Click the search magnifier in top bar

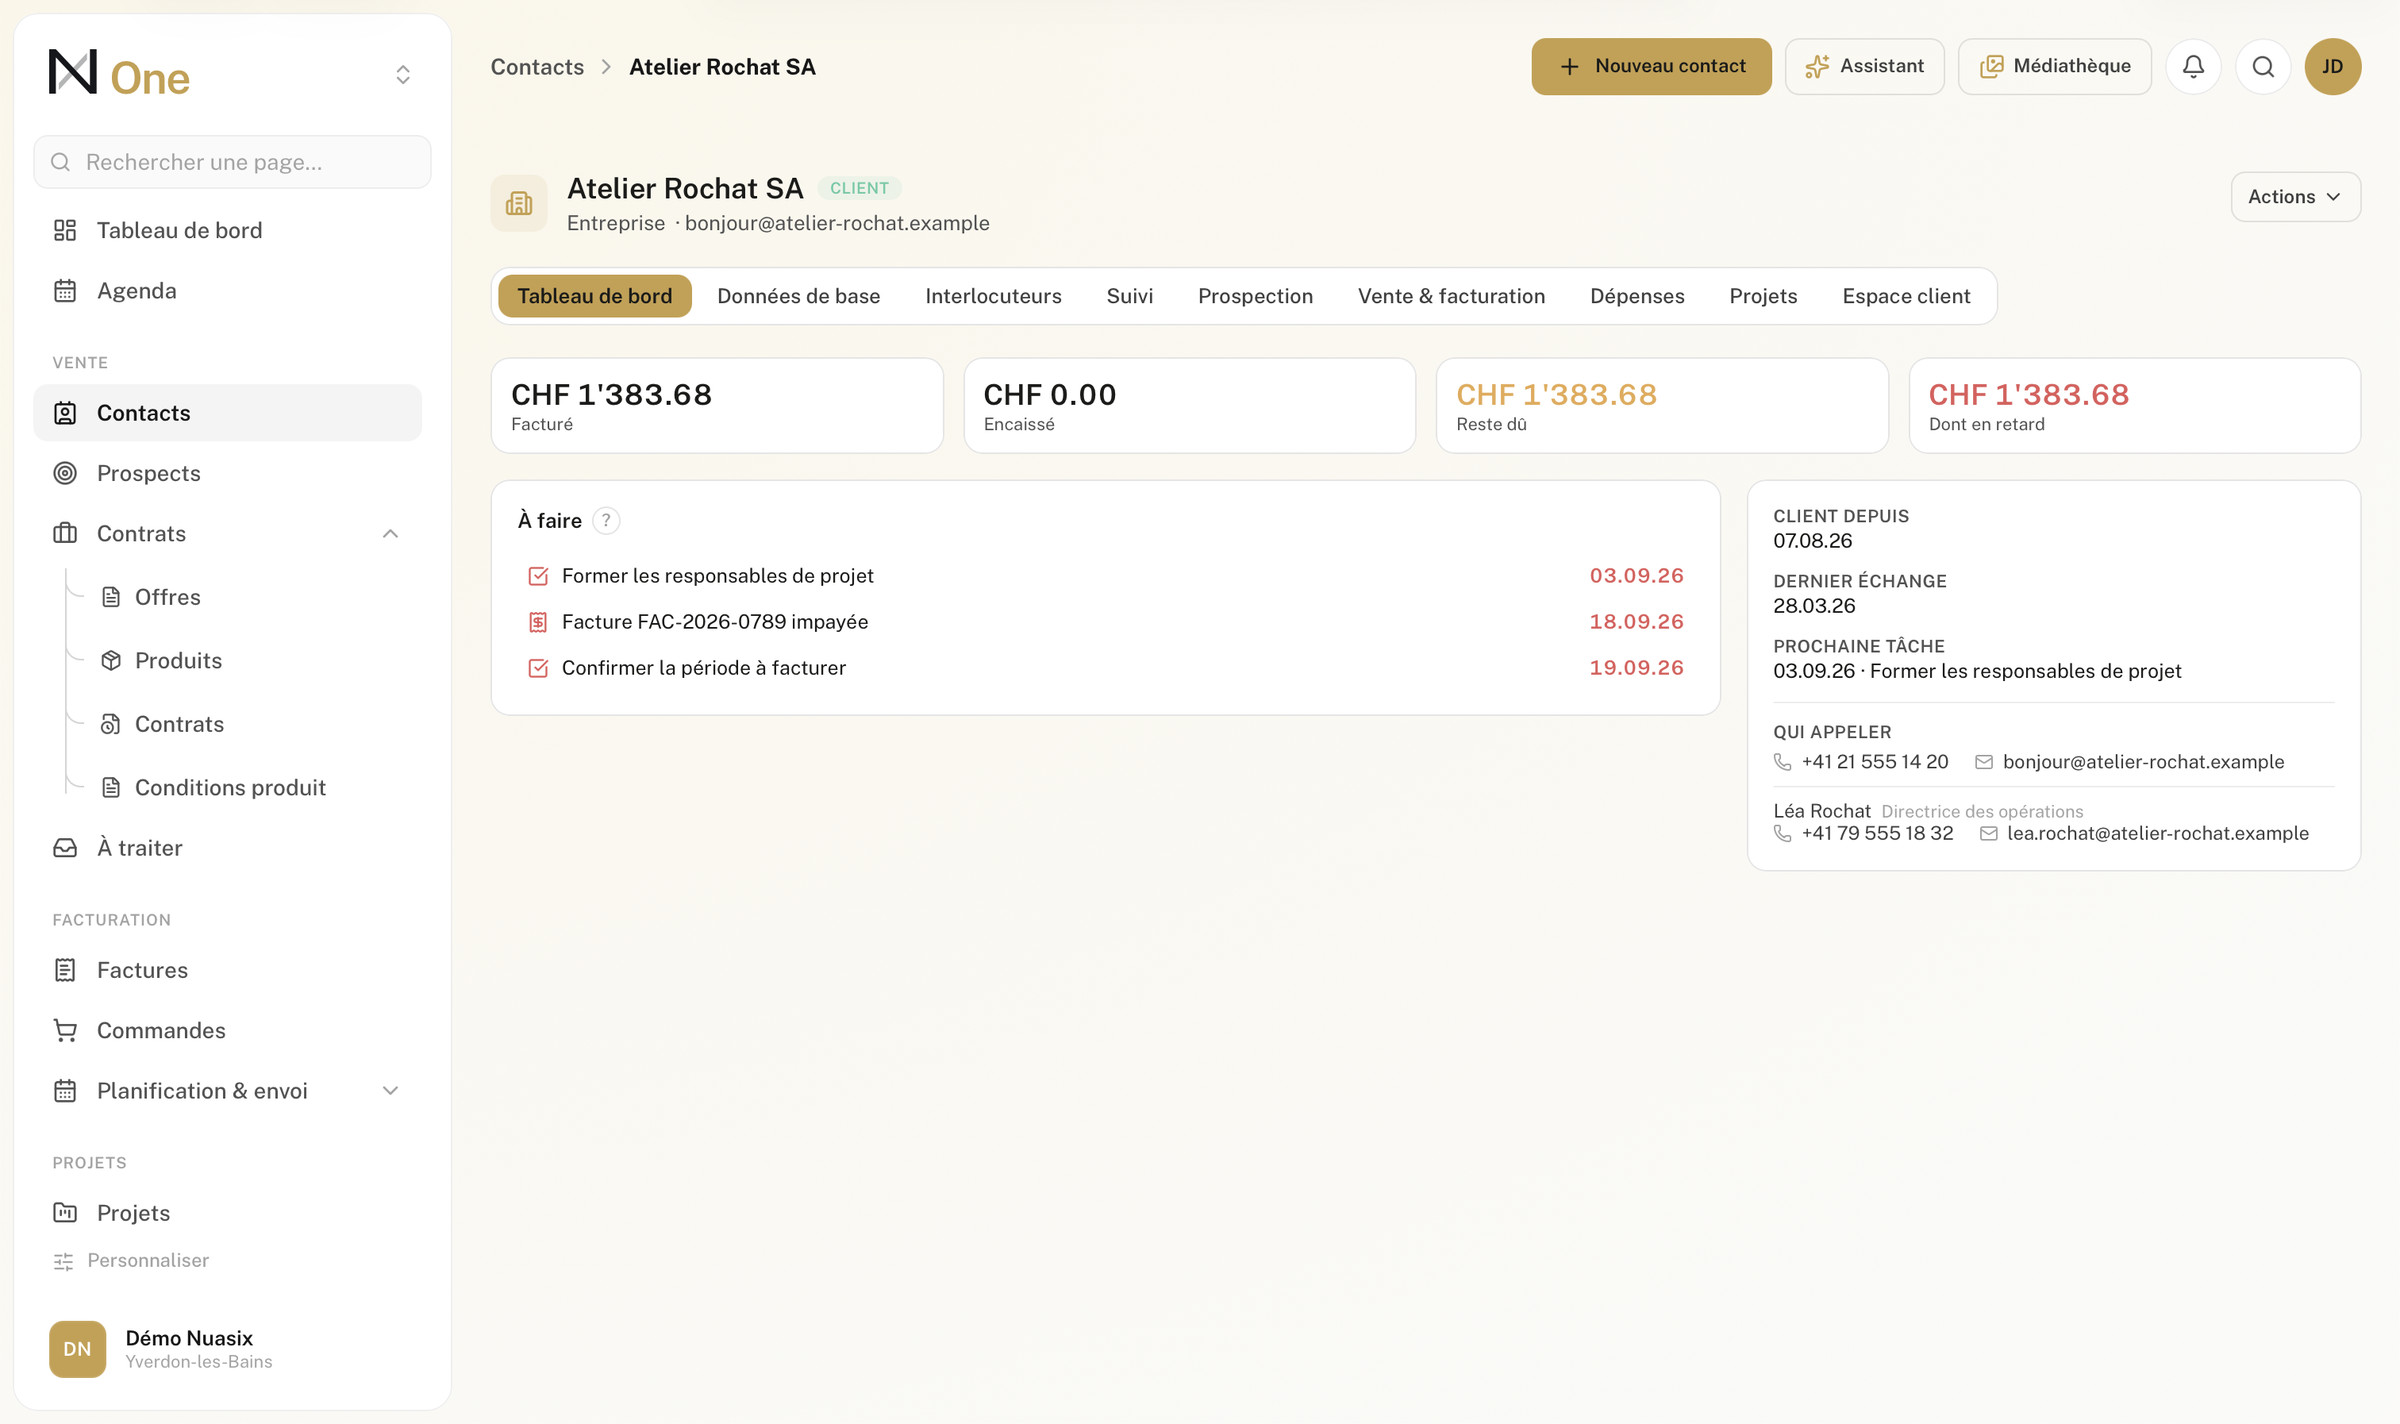[2263, 66]
